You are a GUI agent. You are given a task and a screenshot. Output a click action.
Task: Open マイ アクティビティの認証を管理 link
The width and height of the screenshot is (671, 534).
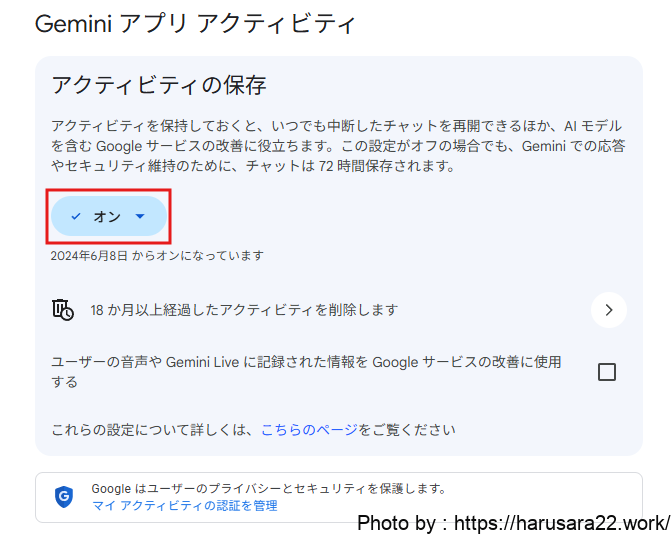click(184, 506)
